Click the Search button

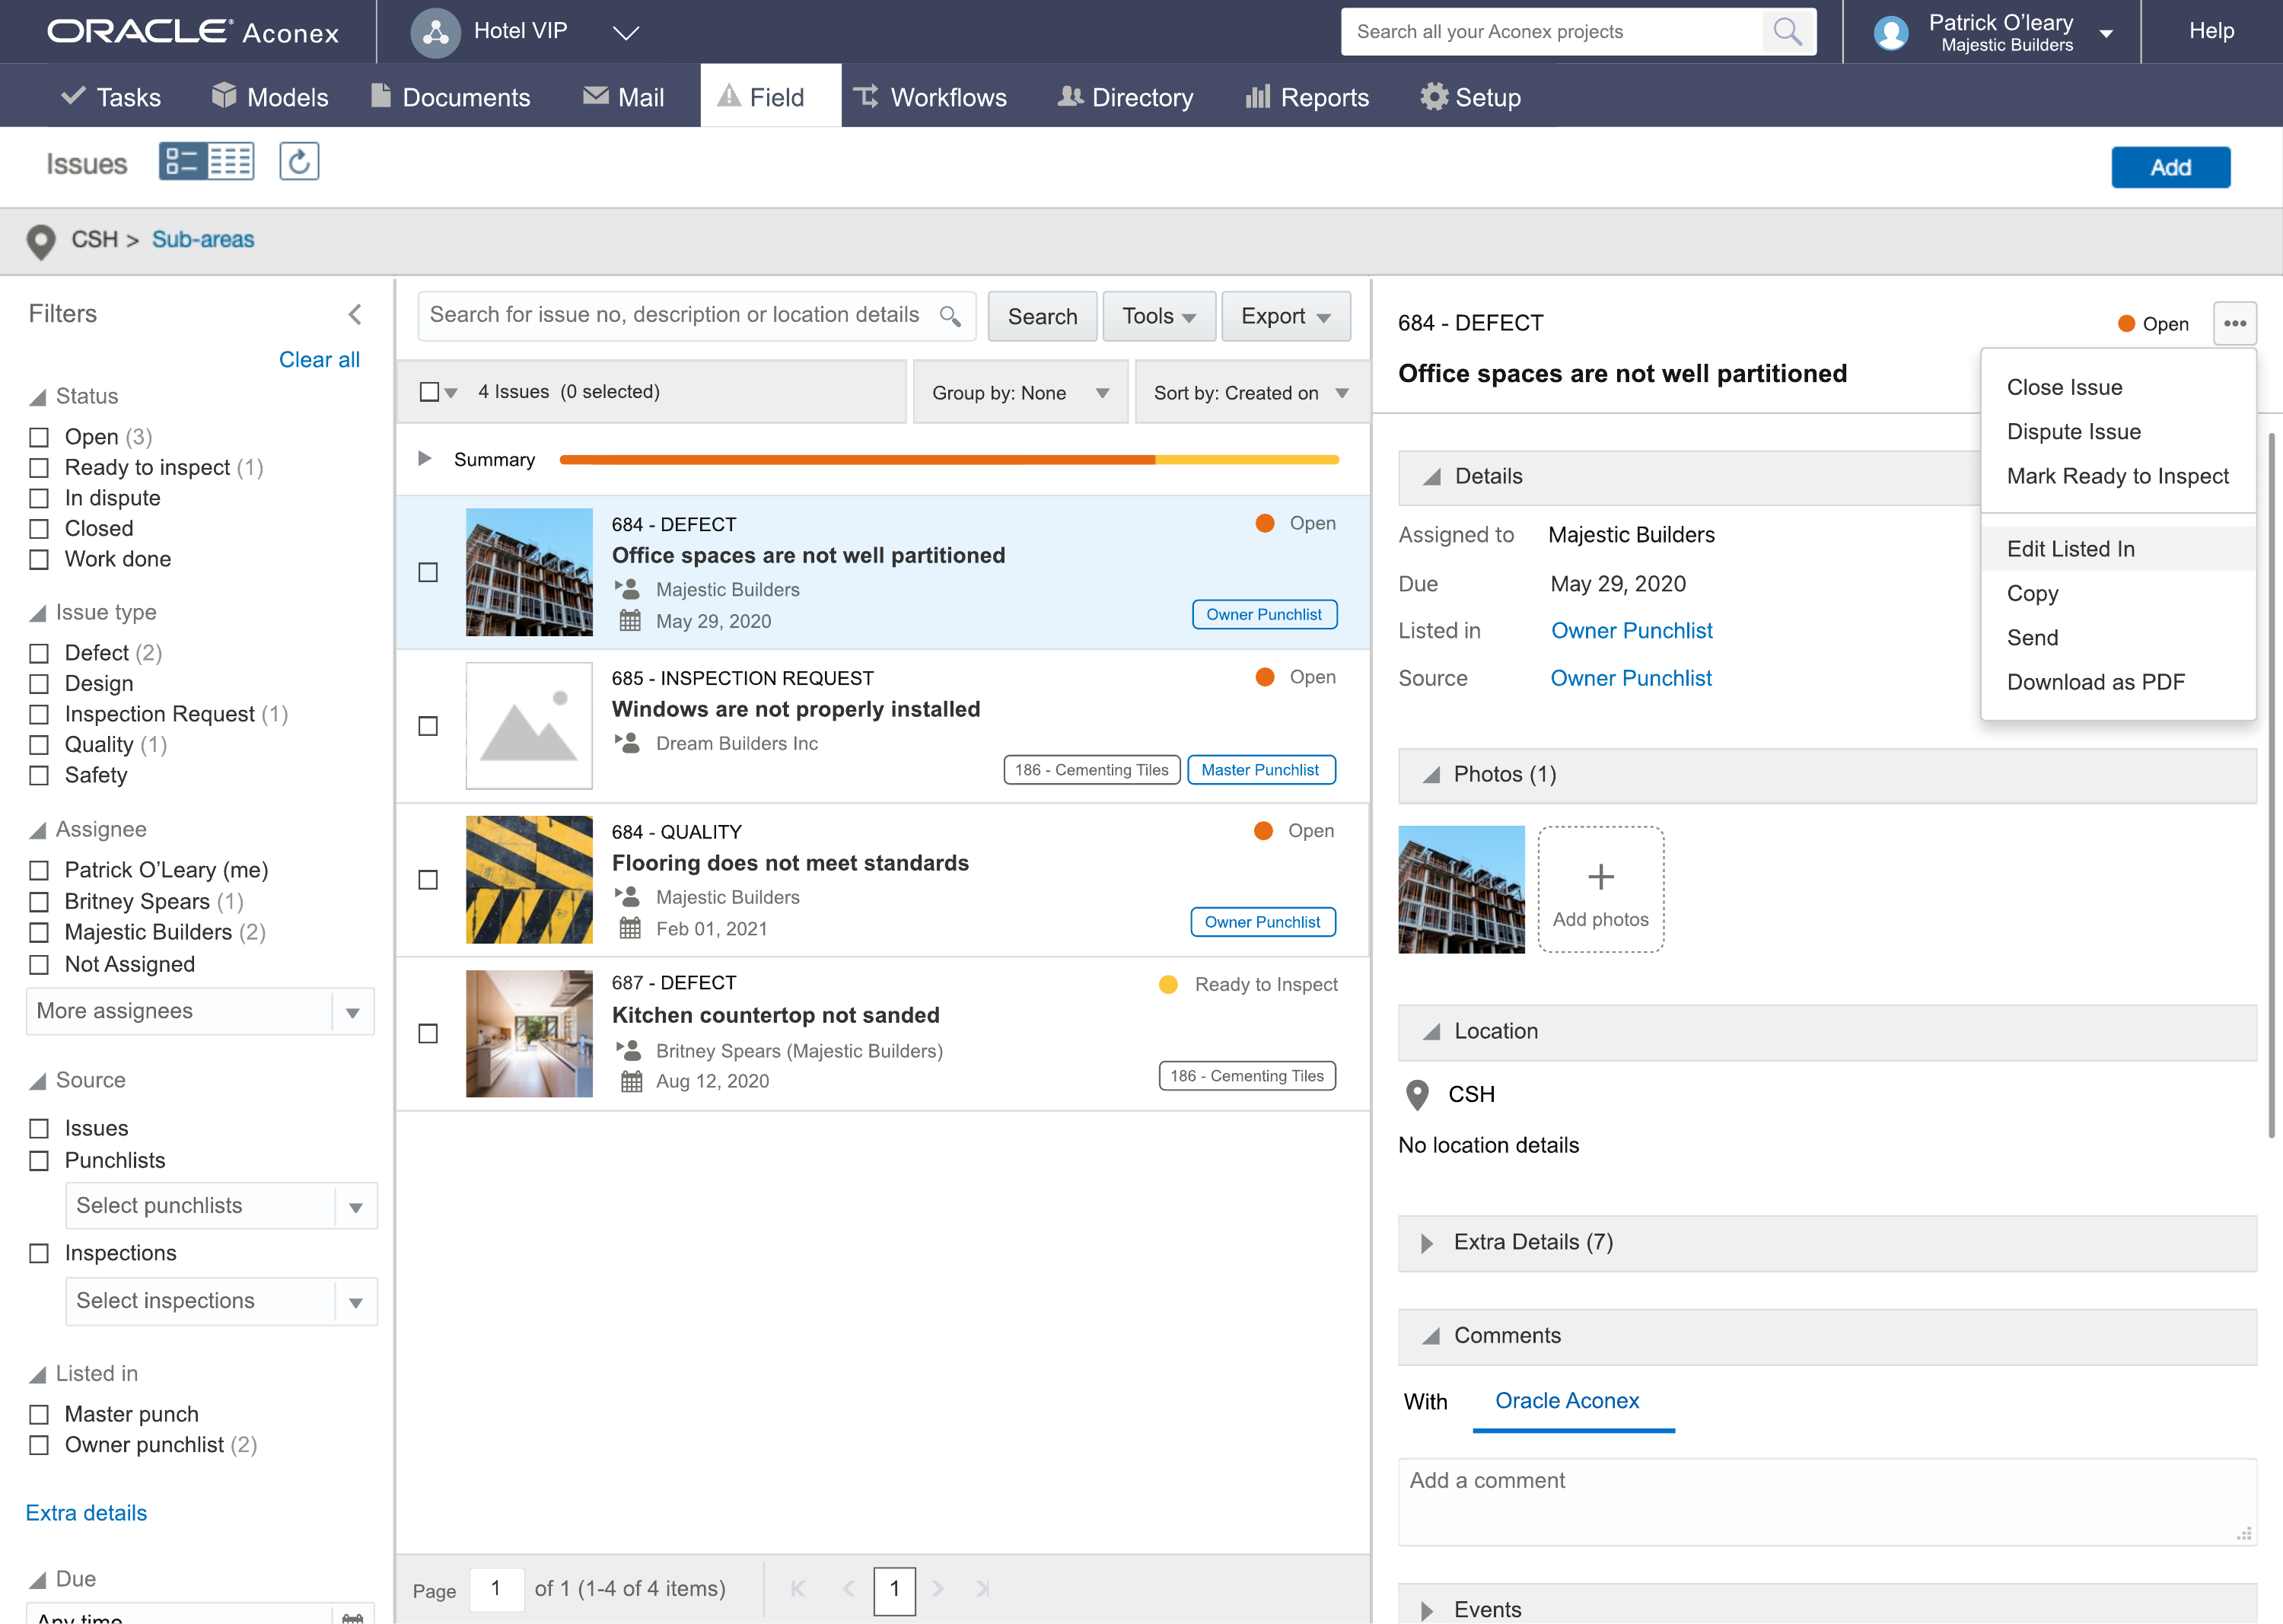tap(1042, 316)
